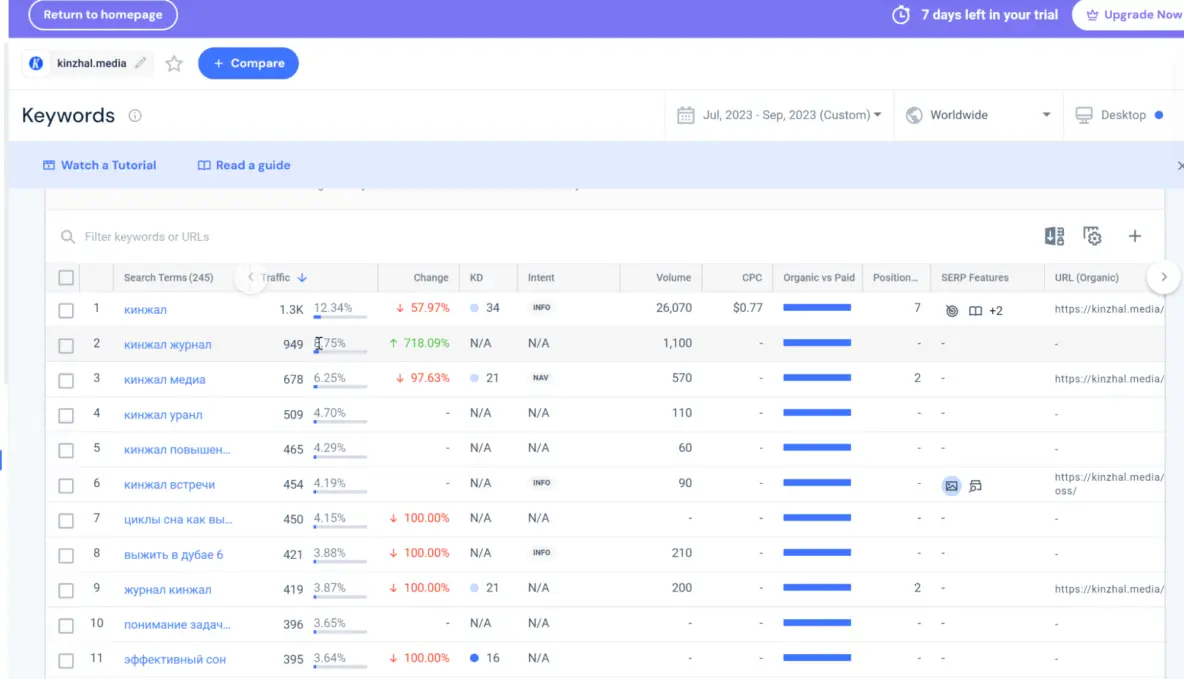Image resolution: width=1184 pixels, height=679 pixels.
Task: Click the Compare button
Action: click(x=248, y=63)
